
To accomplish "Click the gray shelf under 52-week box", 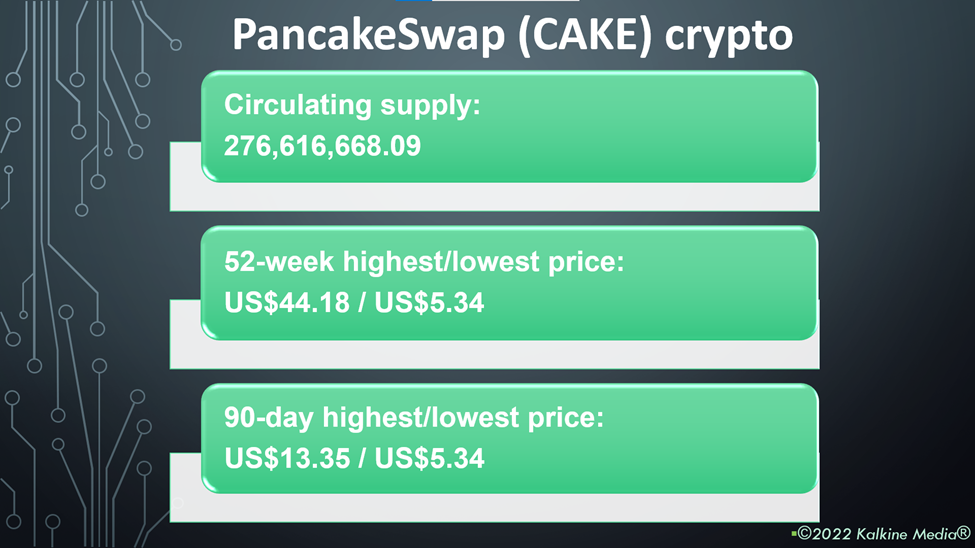I will coord(494,354).
